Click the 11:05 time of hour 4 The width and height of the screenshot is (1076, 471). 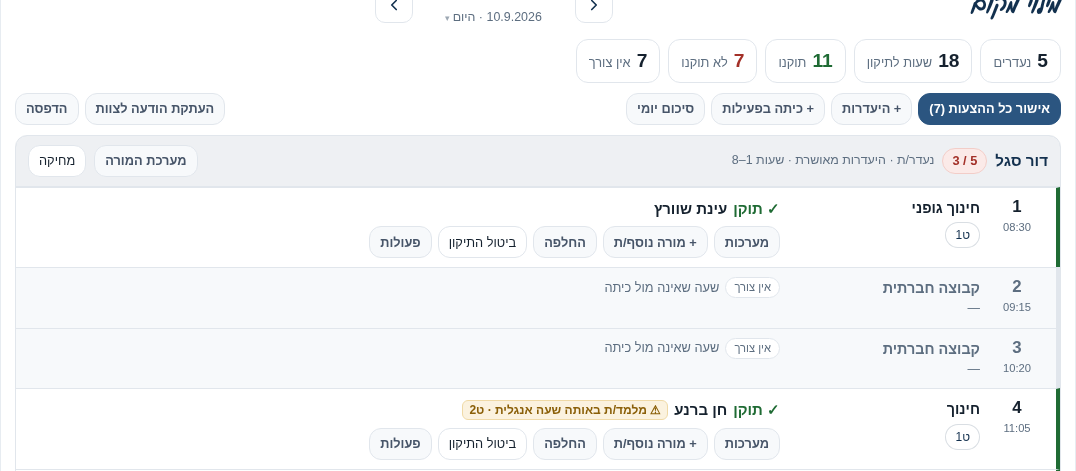tap(1016, 429)
